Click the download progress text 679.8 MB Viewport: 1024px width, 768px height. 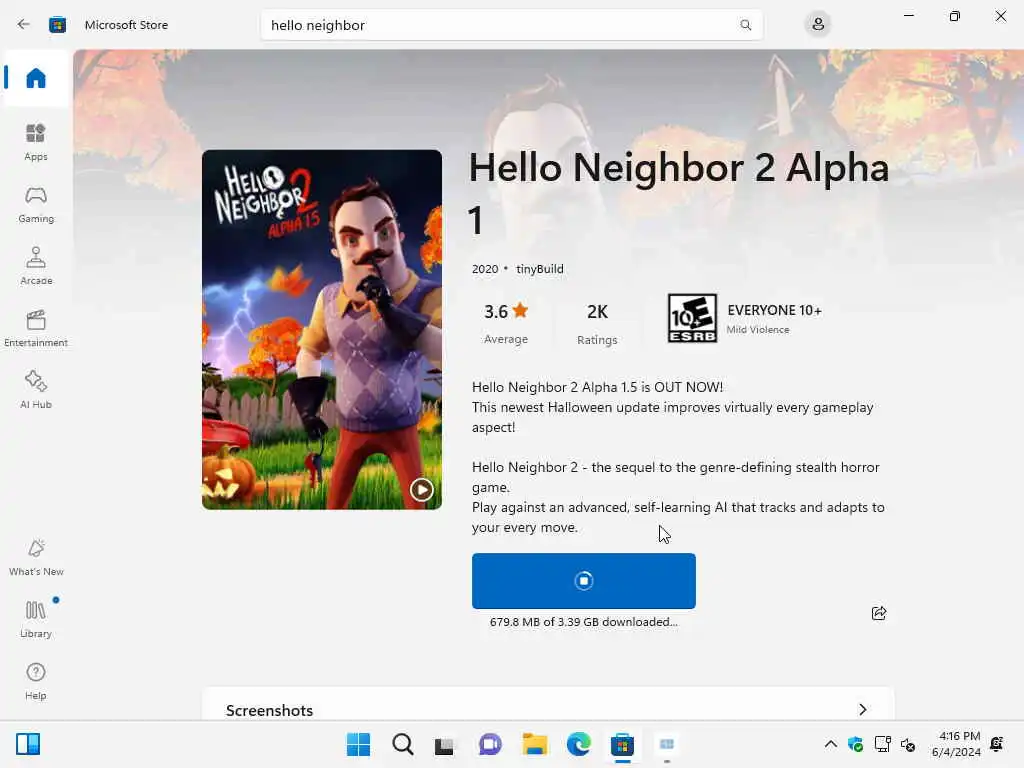[583, 622]
